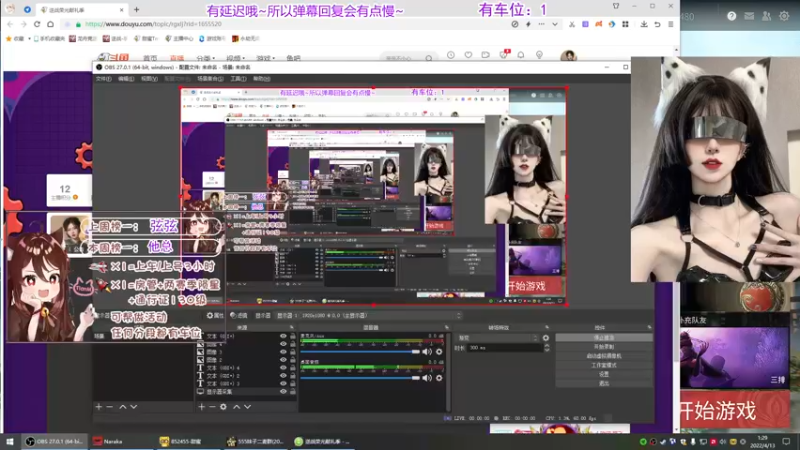800x450 pixels.
Task: Open the OBS 视图(V) menu
Action: point(149,79)
